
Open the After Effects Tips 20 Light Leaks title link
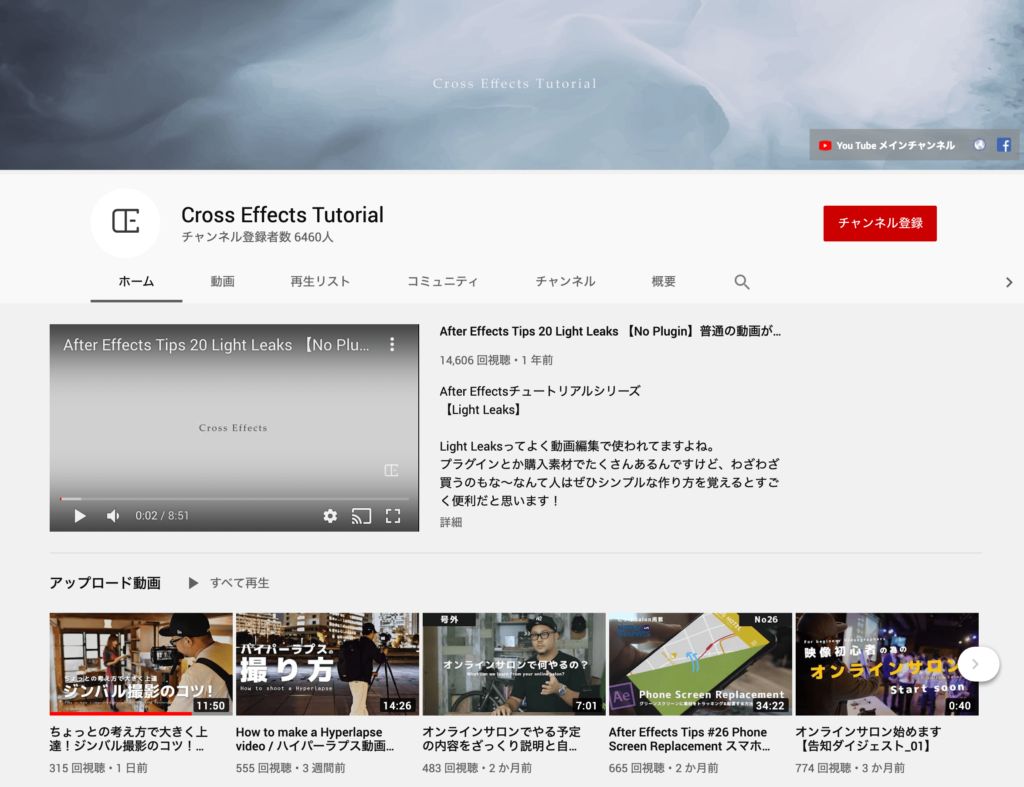[610, 331]
